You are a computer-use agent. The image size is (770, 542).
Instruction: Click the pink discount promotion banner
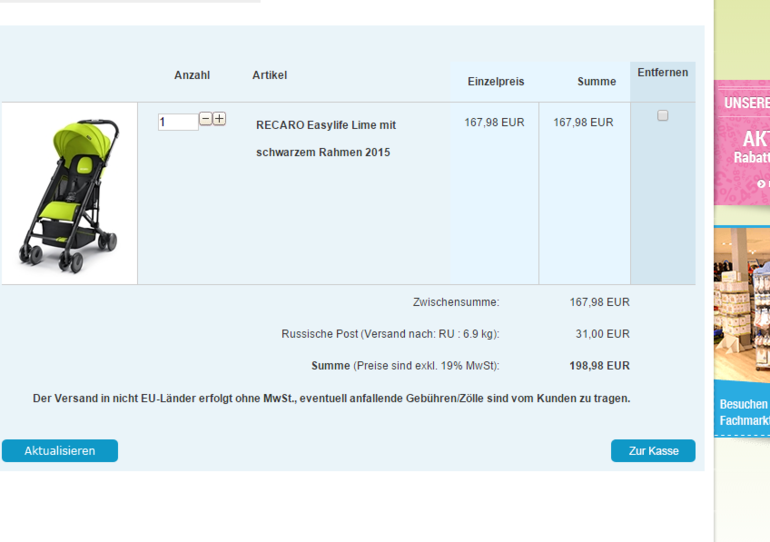pos(742,143)
